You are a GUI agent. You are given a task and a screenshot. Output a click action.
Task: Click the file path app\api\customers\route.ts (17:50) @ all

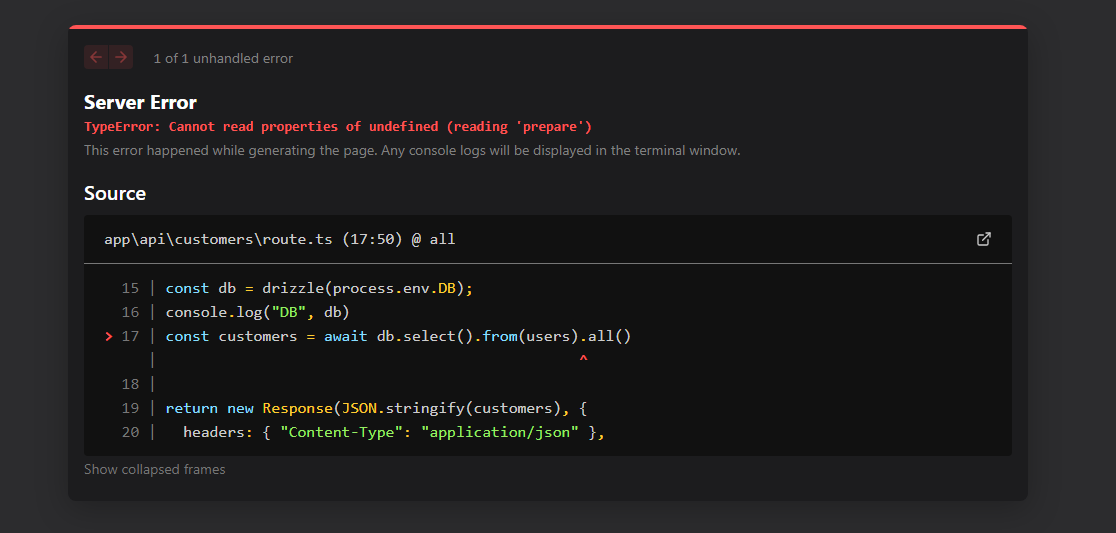pyautogui.click(x=280, y=239)
